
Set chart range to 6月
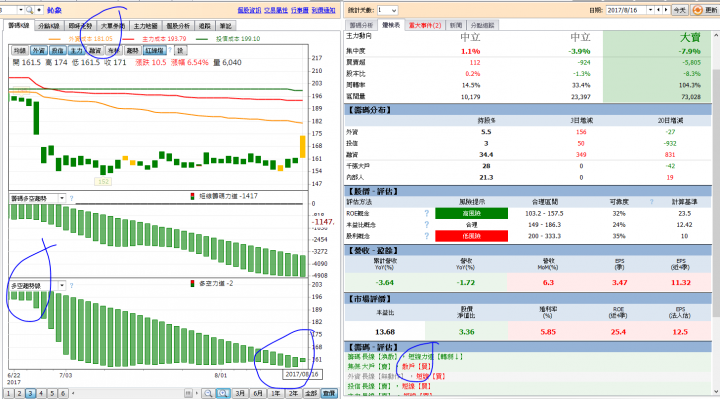258,393
